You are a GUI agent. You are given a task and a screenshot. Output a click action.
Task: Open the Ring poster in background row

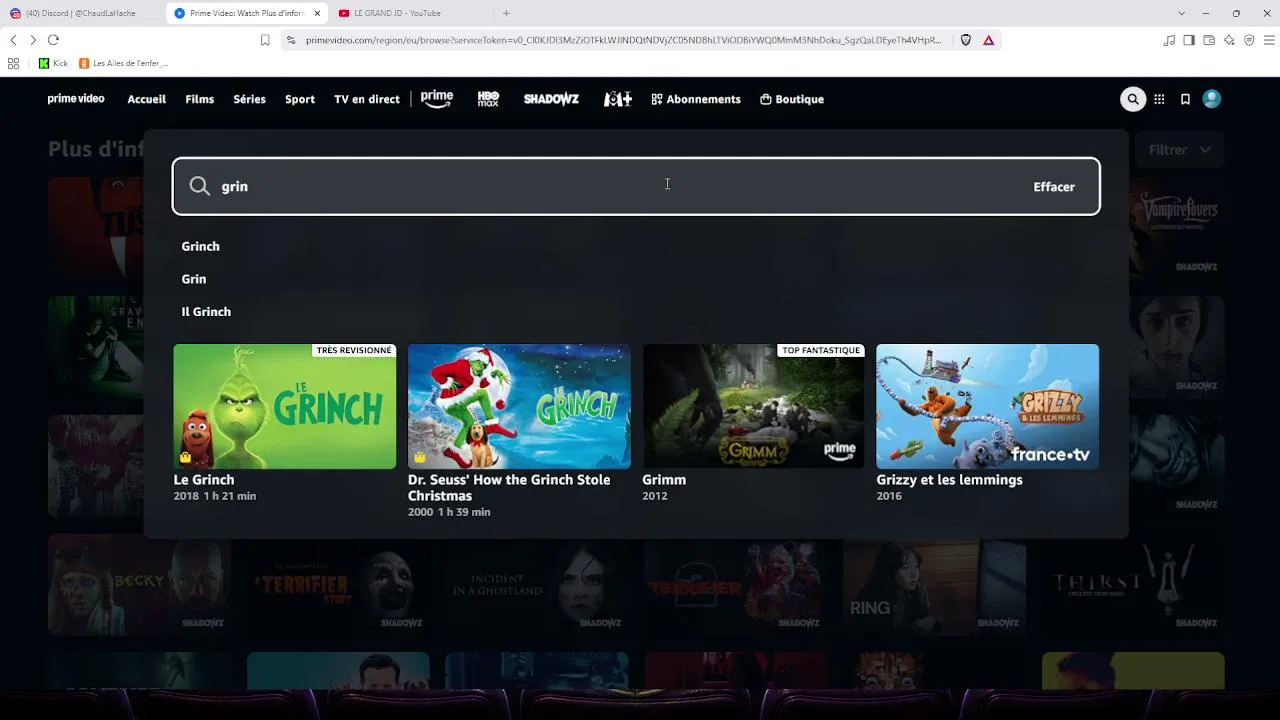click(934, 585)
